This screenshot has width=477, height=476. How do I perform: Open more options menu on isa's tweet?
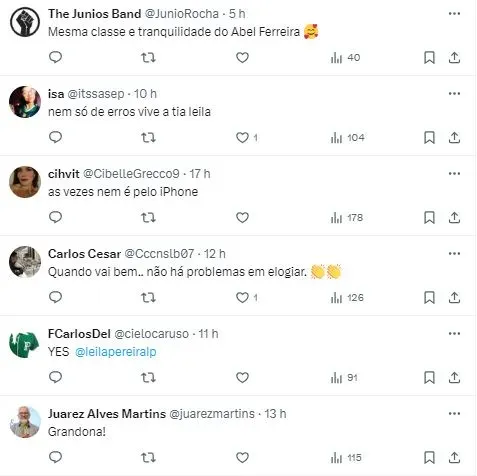click(x=454, y=94)
